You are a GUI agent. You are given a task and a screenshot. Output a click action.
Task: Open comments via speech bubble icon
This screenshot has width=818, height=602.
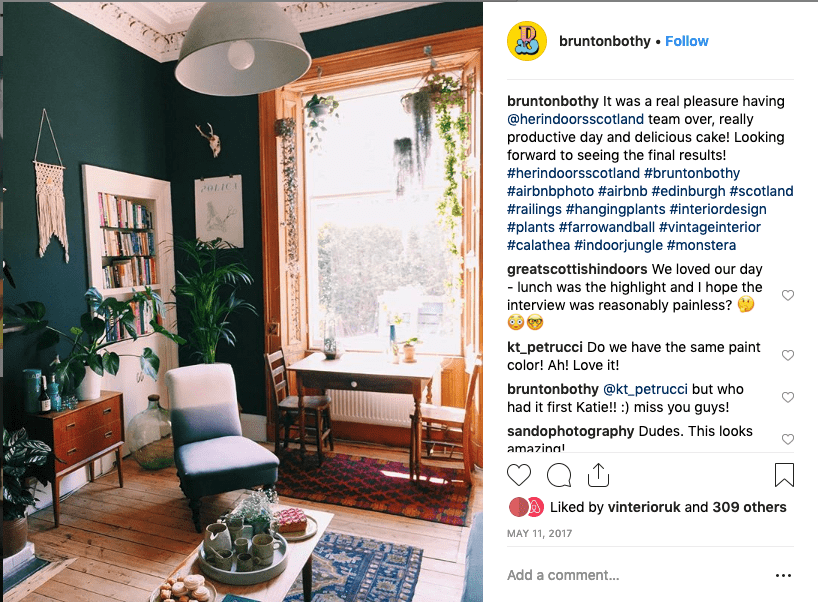click(x=559, y=475)
